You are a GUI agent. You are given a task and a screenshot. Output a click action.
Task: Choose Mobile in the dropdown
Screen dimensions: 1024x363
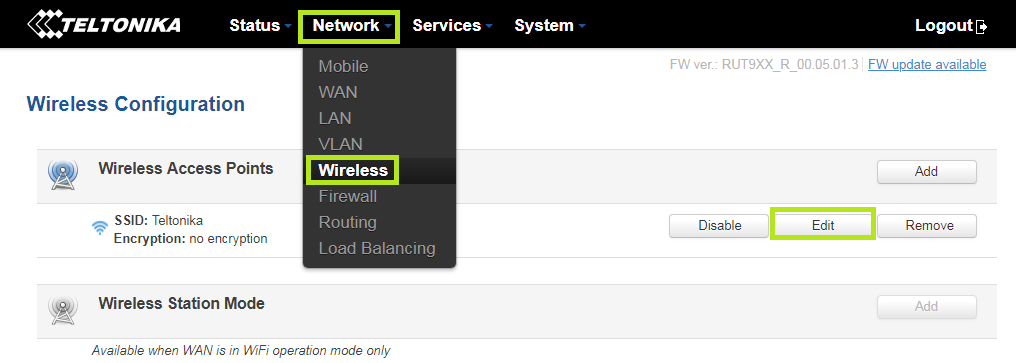[344, 67]
